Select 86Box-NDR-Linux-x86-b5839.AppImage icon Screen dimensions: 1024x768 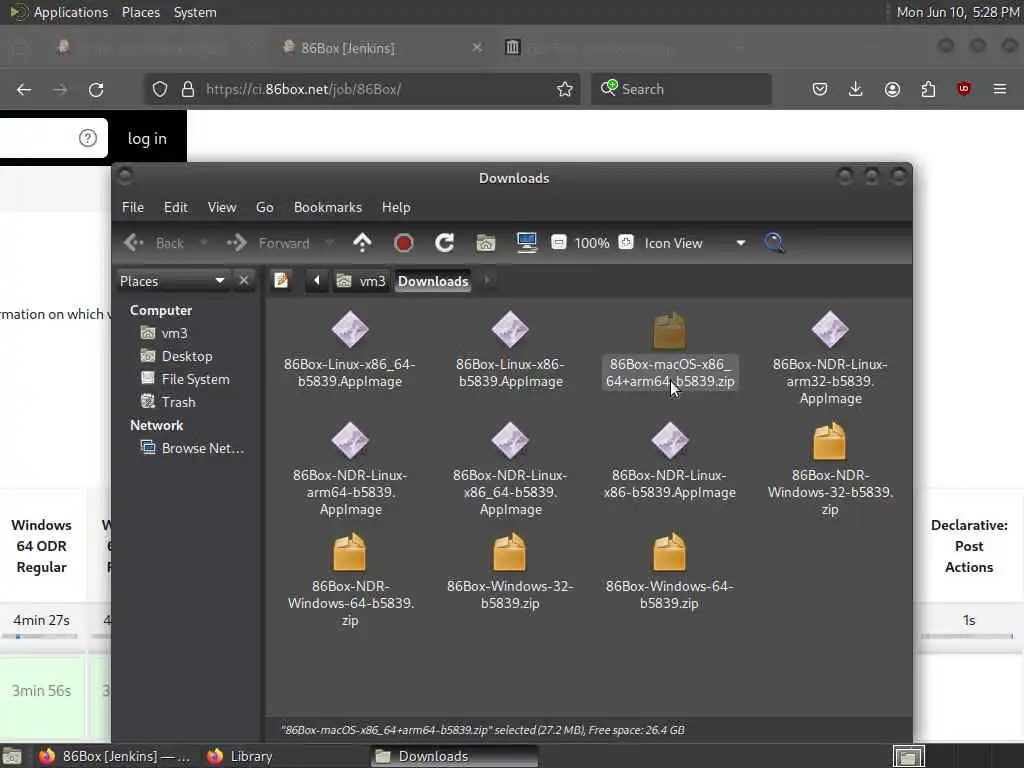[x=669, y=441]
